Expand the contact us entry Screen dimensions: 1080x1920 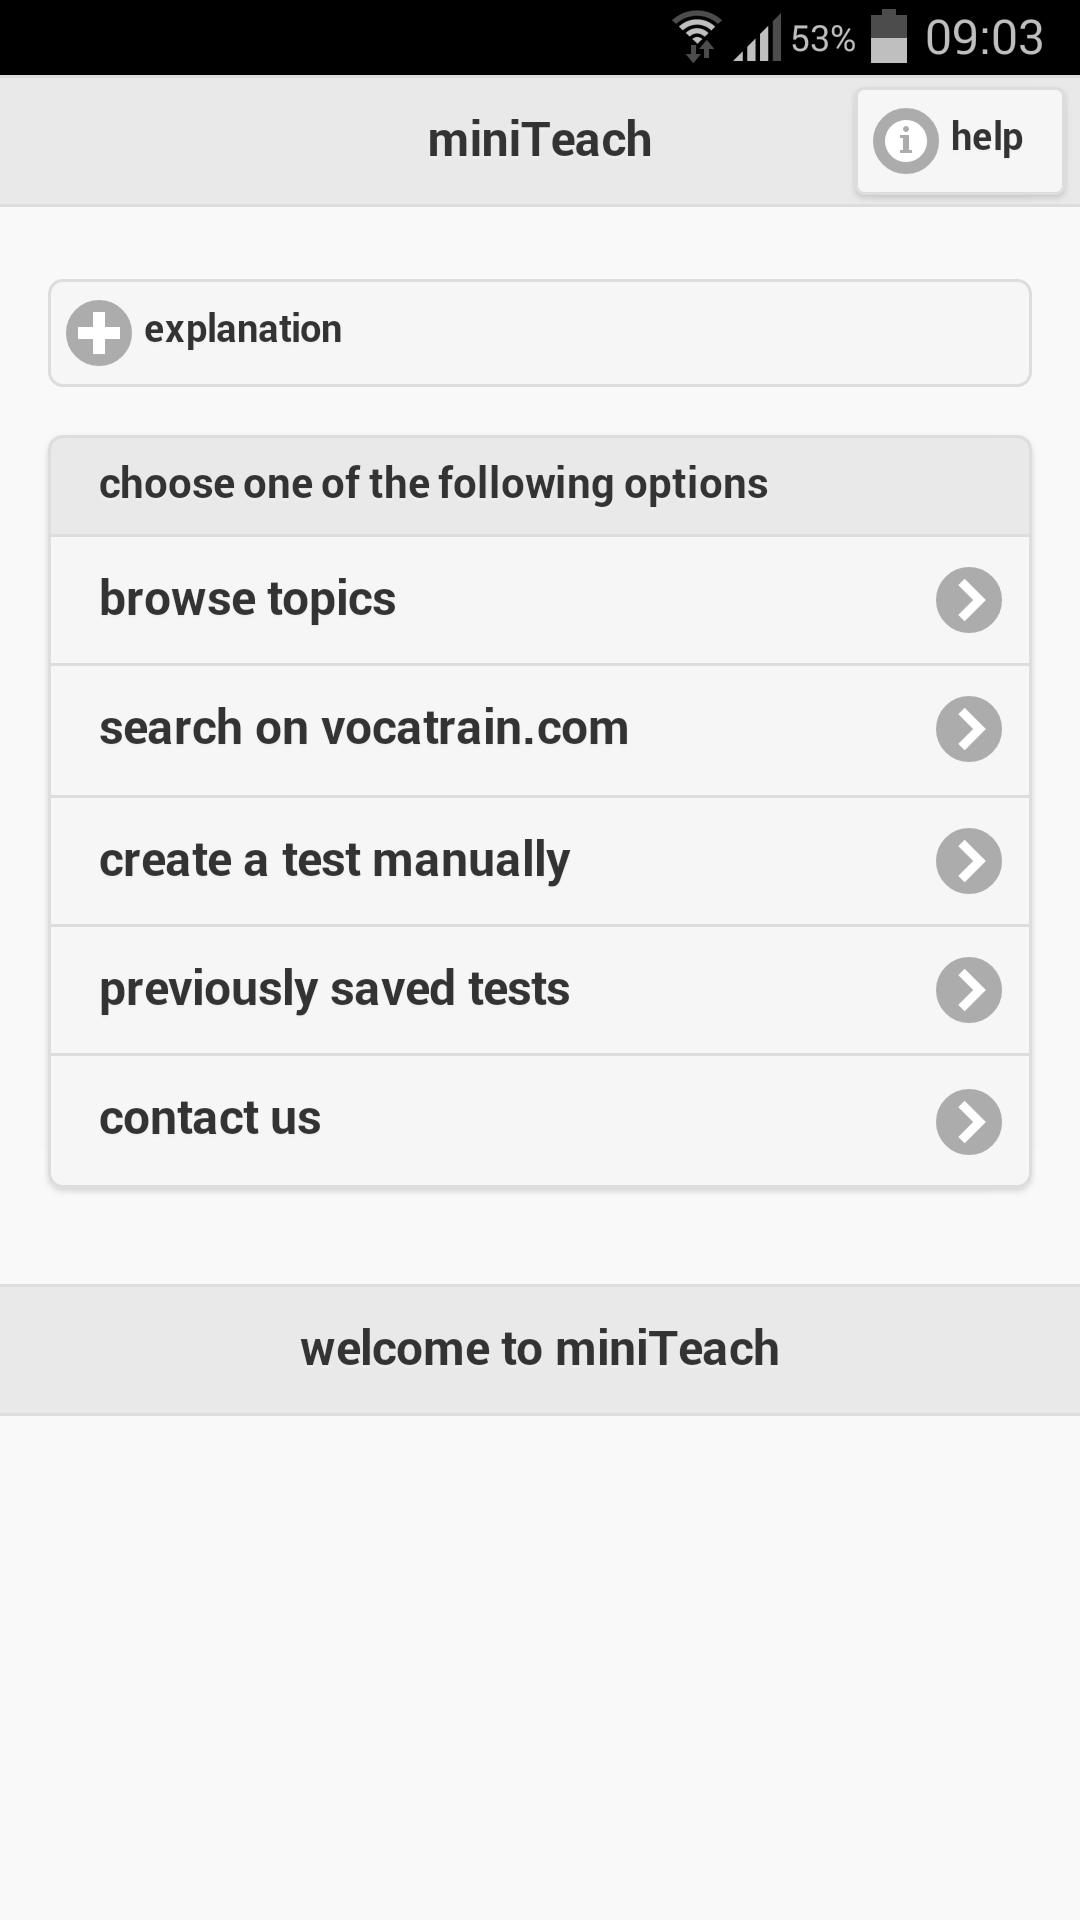[400, 1120]
